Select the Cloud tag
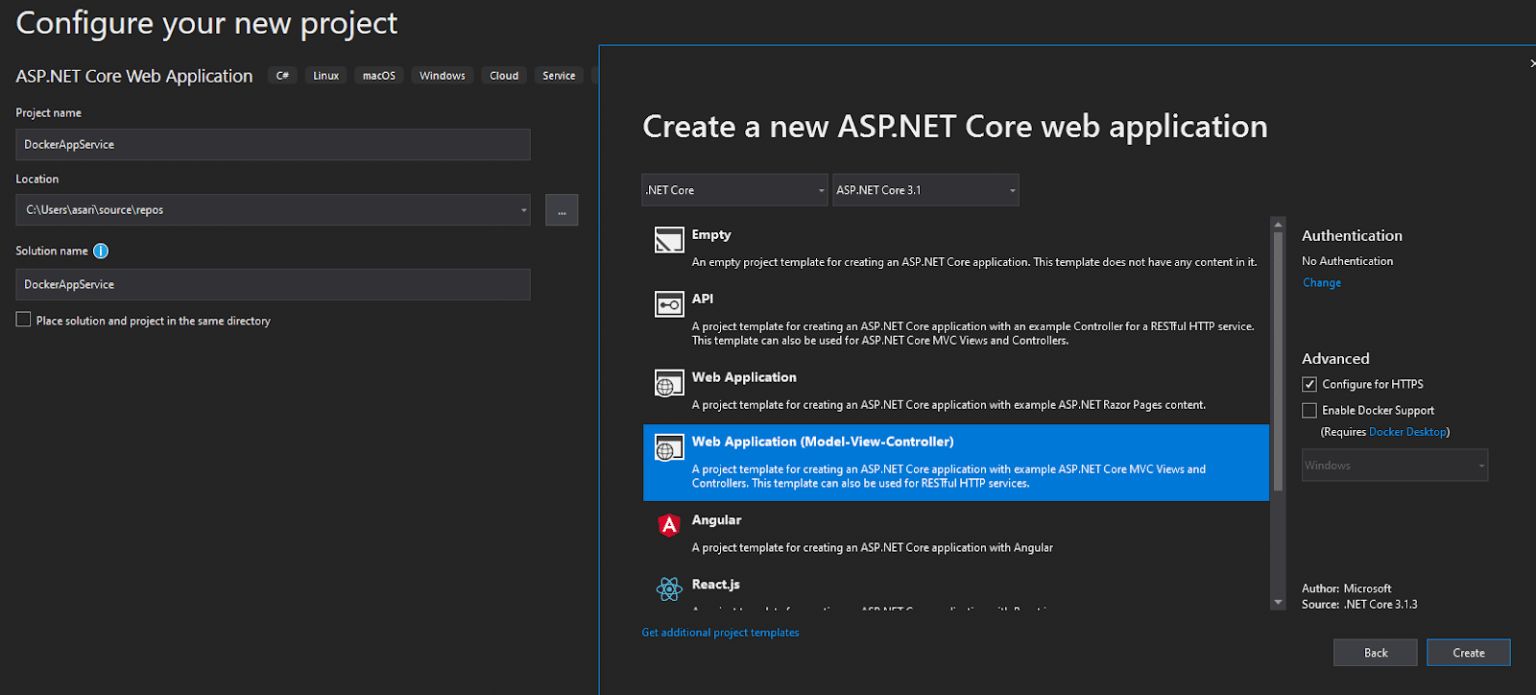The image size is (1536, 695). (x=504, y=76)
